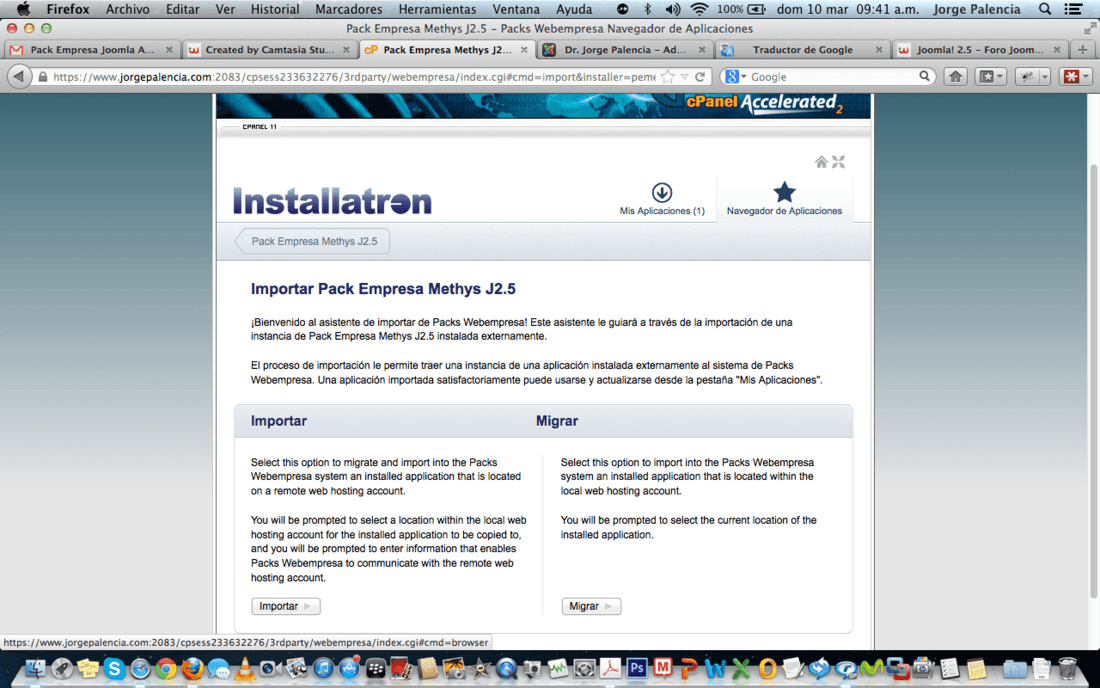Open a new tab with plus button

click(x=1082, y=50)
